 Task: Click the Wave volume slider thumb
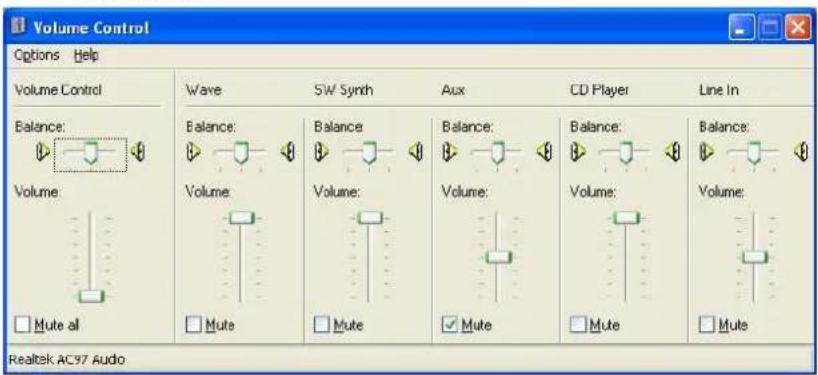coord(242,217)
